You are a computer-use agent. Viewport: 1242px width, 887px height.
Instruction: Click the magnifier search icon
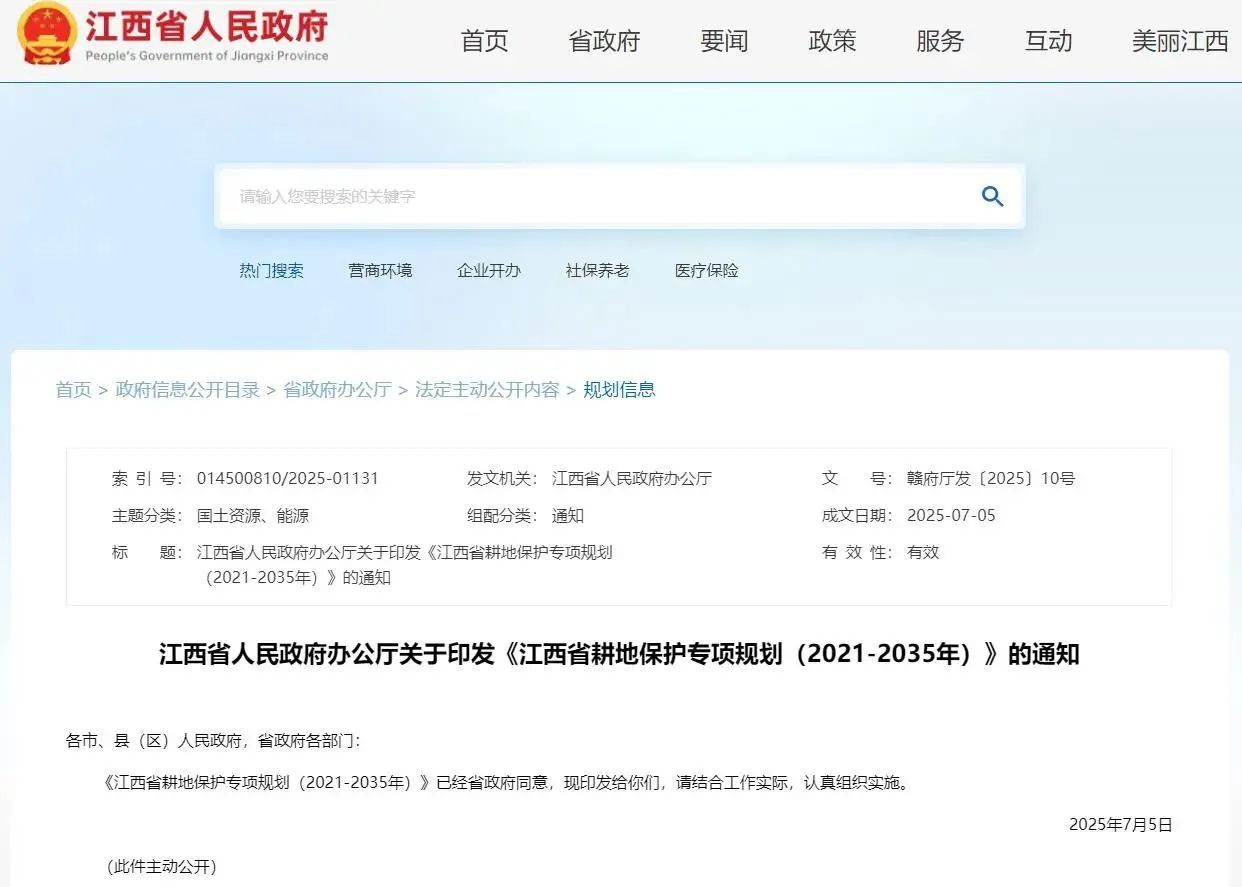tap(992, 196)
